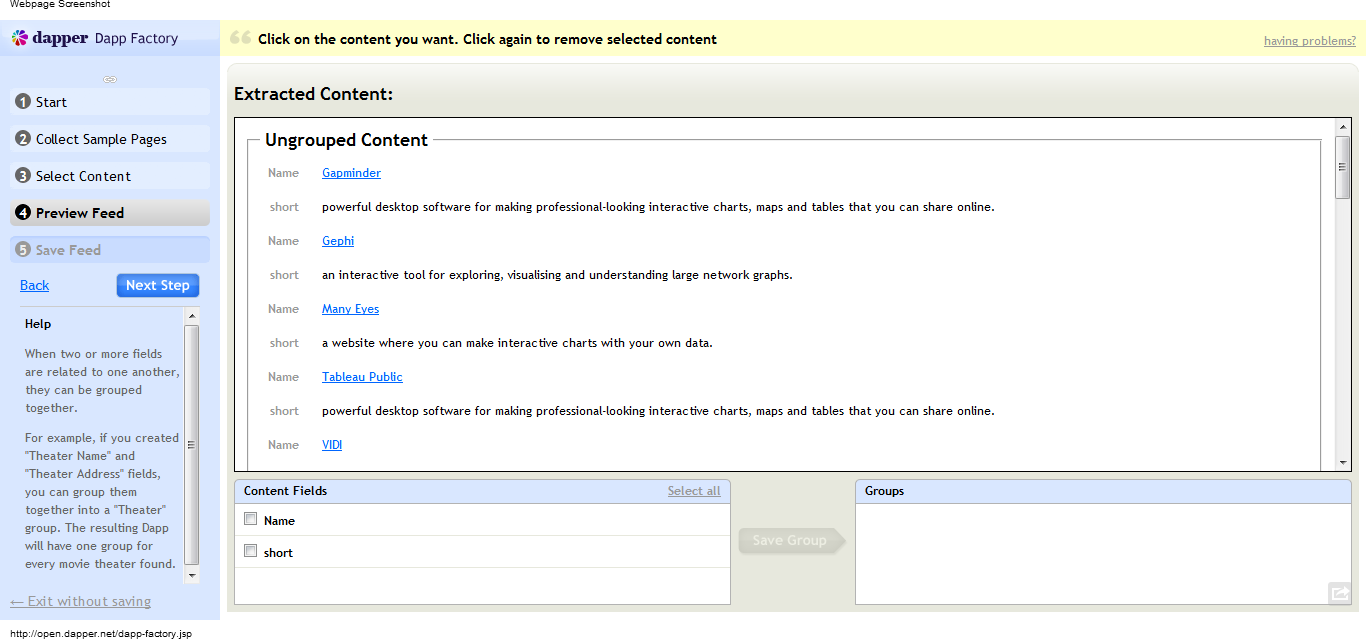The height and width of the screenshot is (640, 1366).
Task: Click the extracted content scrollbar thumb
Action: [x=1343, y=168]
